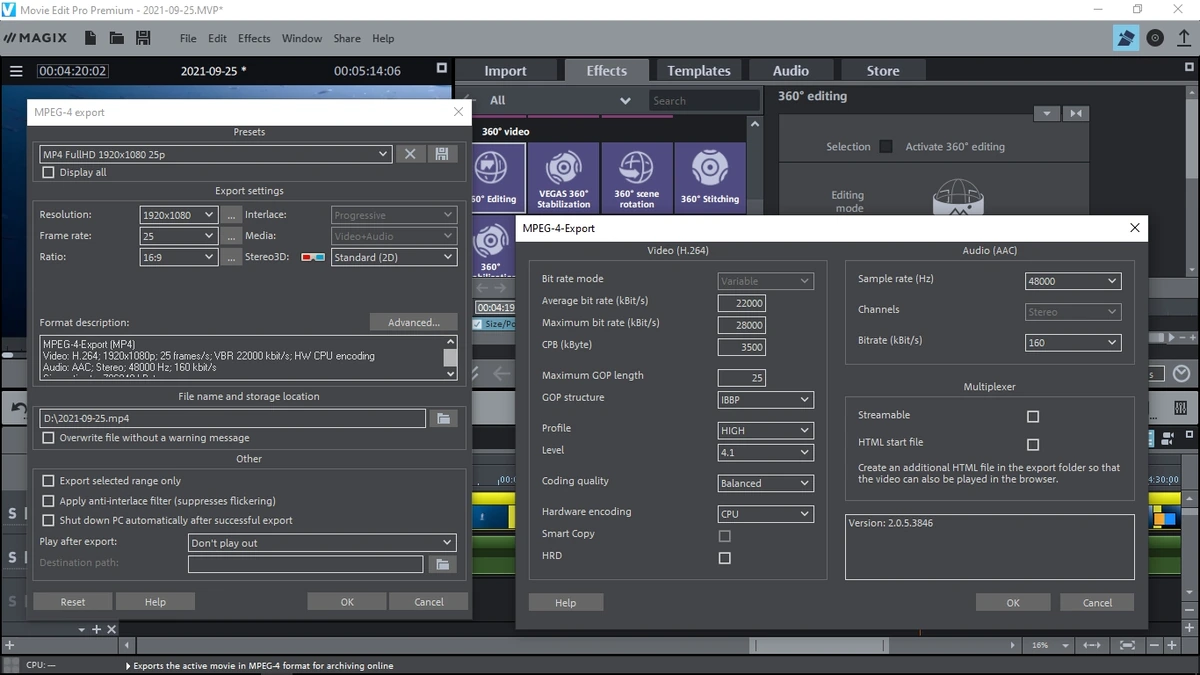Viewport: 1200px width, 675px height.
Task: Open the MP4 FullHD preset dropdown
Action: [215, 154]
